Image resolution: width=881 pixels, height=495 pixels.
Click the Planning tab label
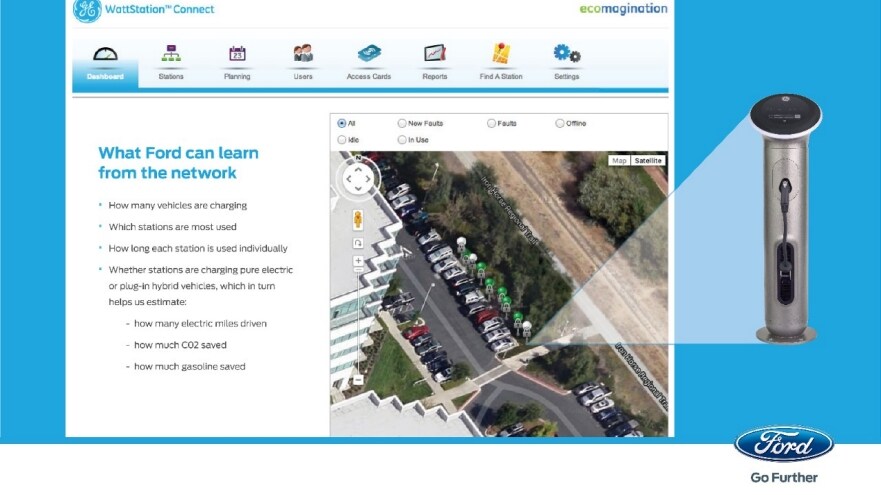click(x=237, y=76)
